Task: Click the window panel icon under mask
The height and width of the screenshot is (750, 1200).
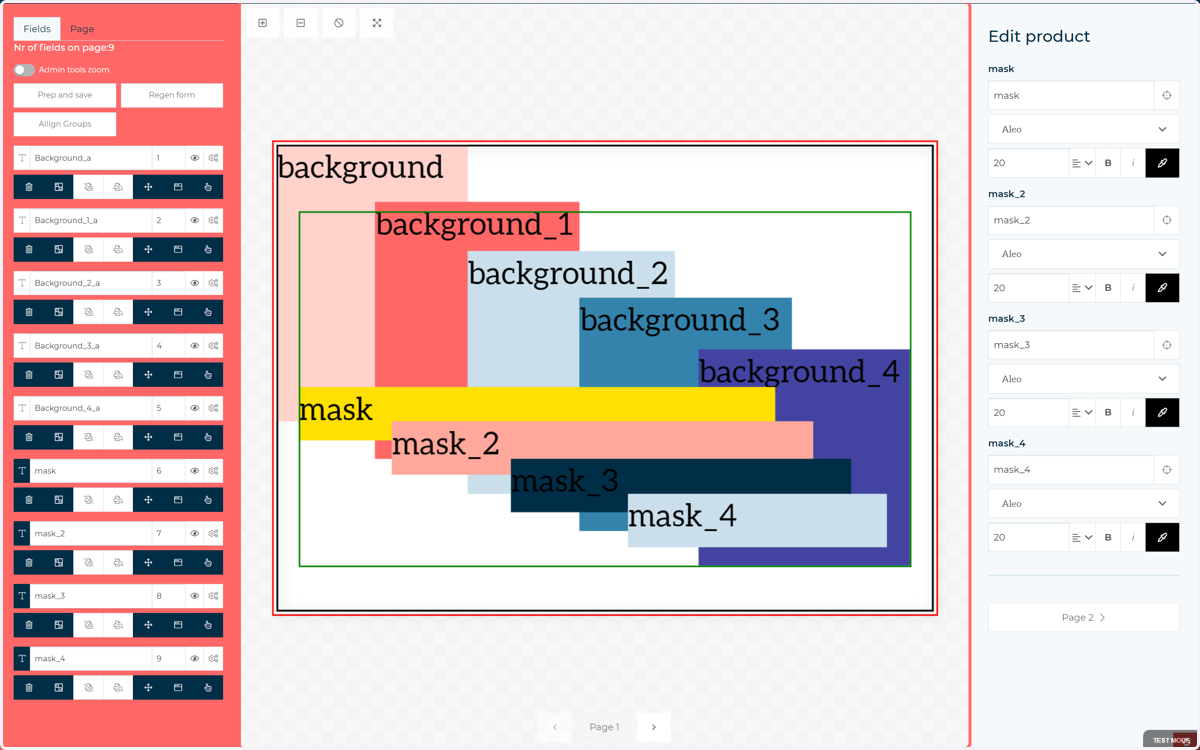Action: point(178,500)
